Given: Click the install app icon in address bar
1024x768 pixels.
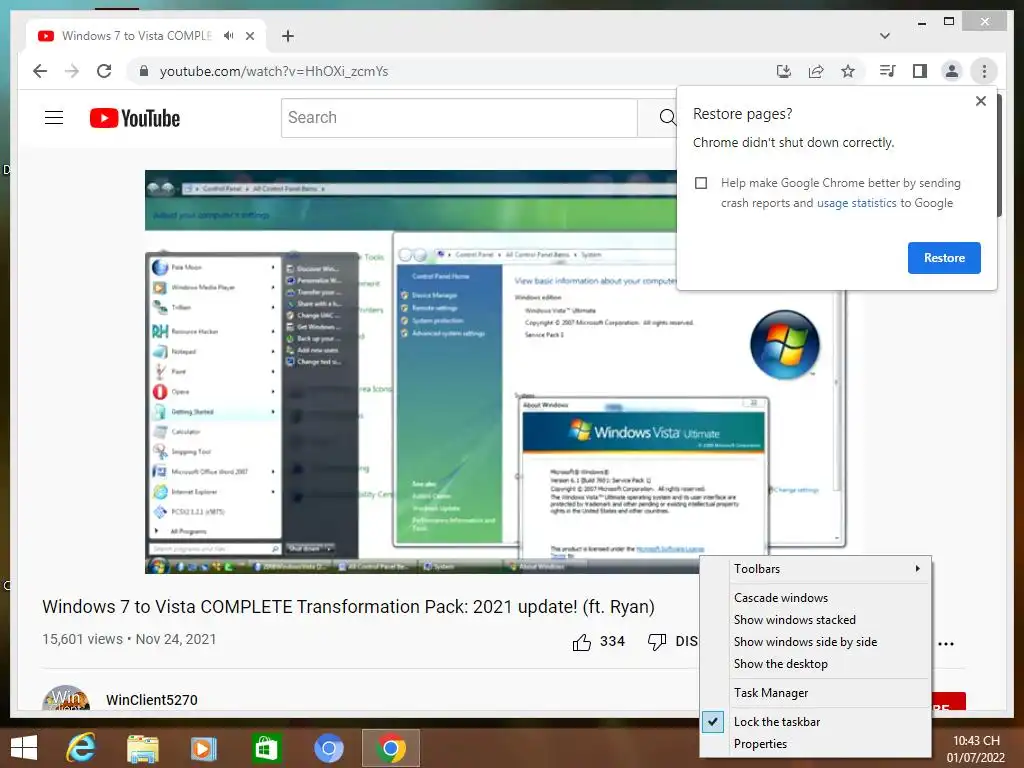Looking at the screenshot, I should pyautogui.click(x=784, y=71).
